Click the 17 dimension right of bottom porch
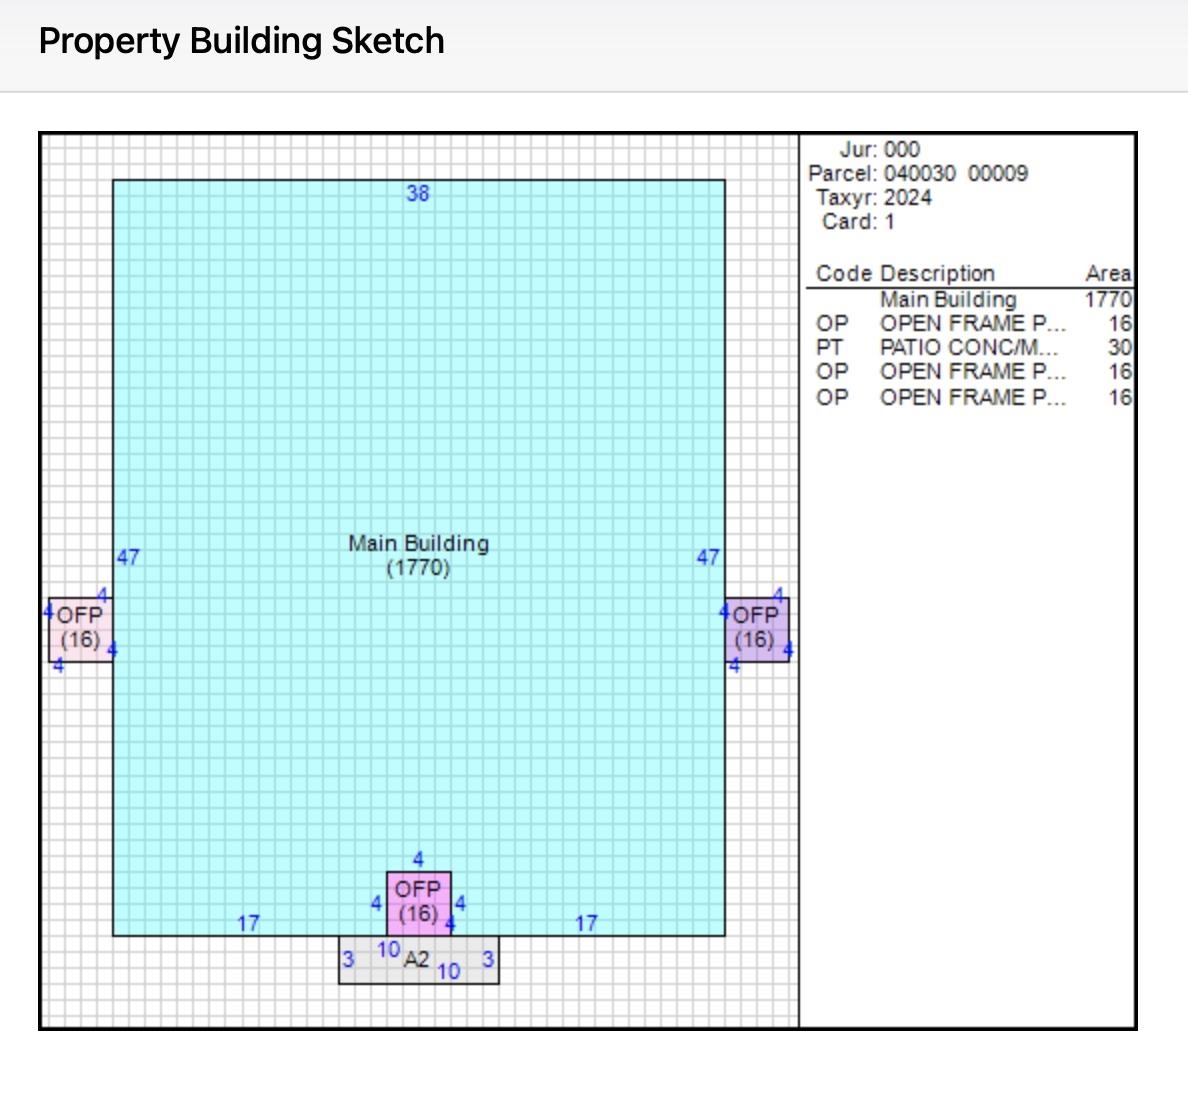 586,924
